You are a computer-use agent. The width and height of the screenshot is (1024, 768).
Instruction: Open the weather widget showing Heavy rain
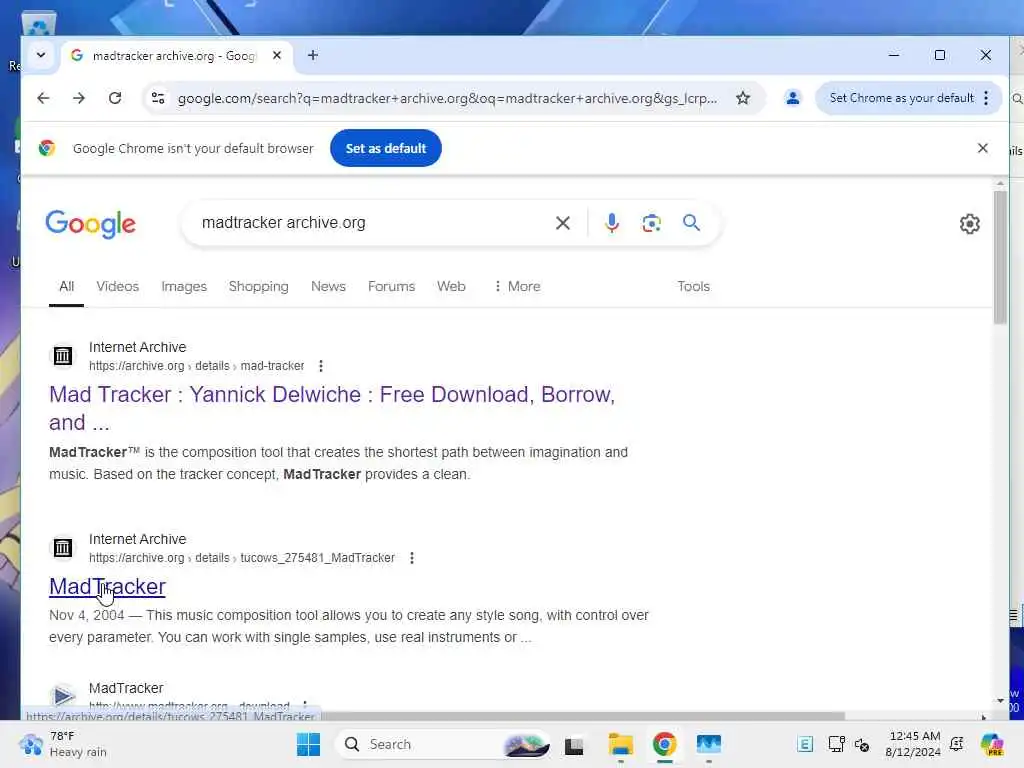(x=62, y=744)
